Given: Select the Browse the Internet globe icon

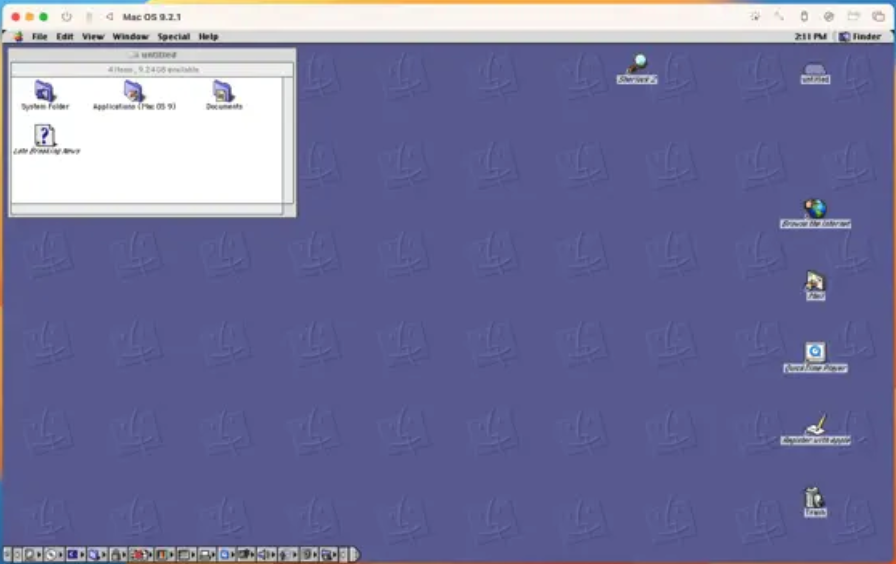Looking at the screenshot, I should point(815,209).
